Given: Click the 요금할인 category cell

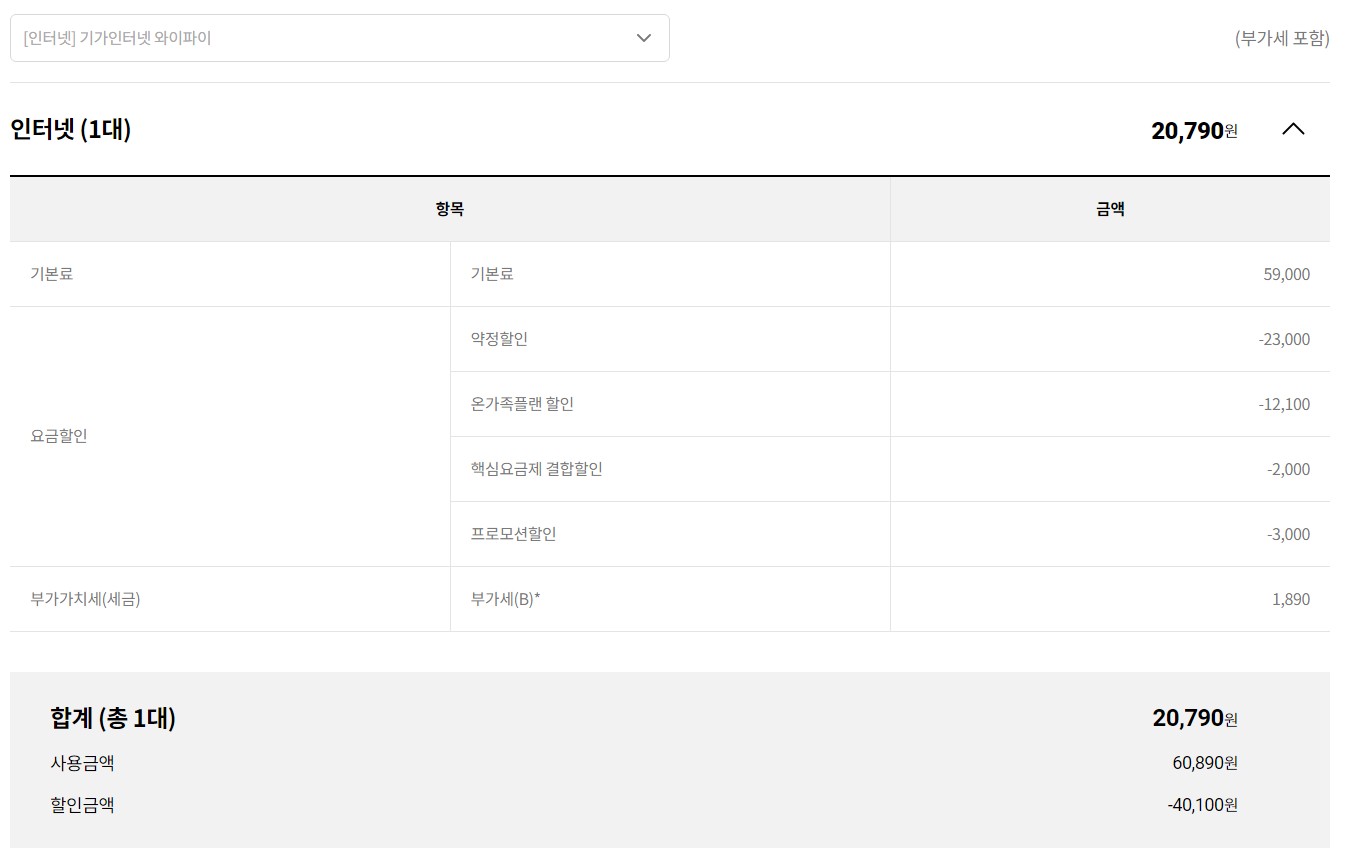Looking at the screenshot, I should pos(59,436).
